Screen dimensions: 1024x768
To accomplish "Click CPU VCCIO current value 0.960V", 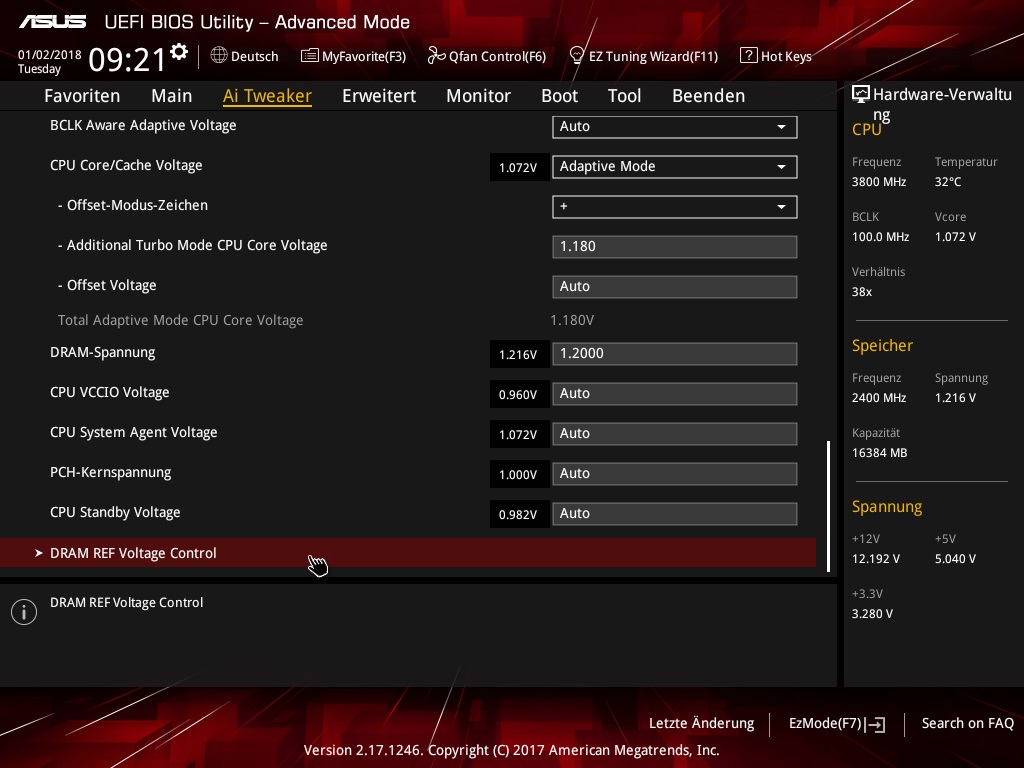I will tap(518, 394).
